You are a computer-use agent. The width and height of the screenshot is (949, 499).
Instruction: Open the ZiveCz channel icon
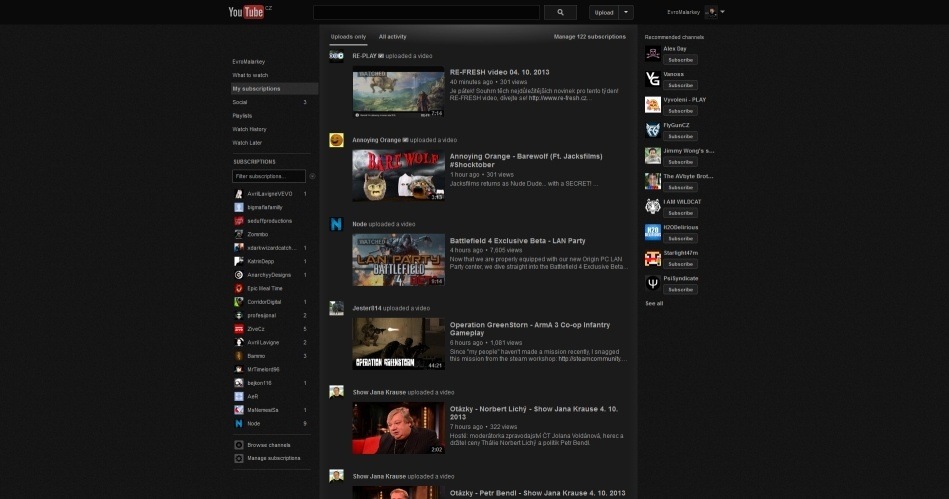238,329
